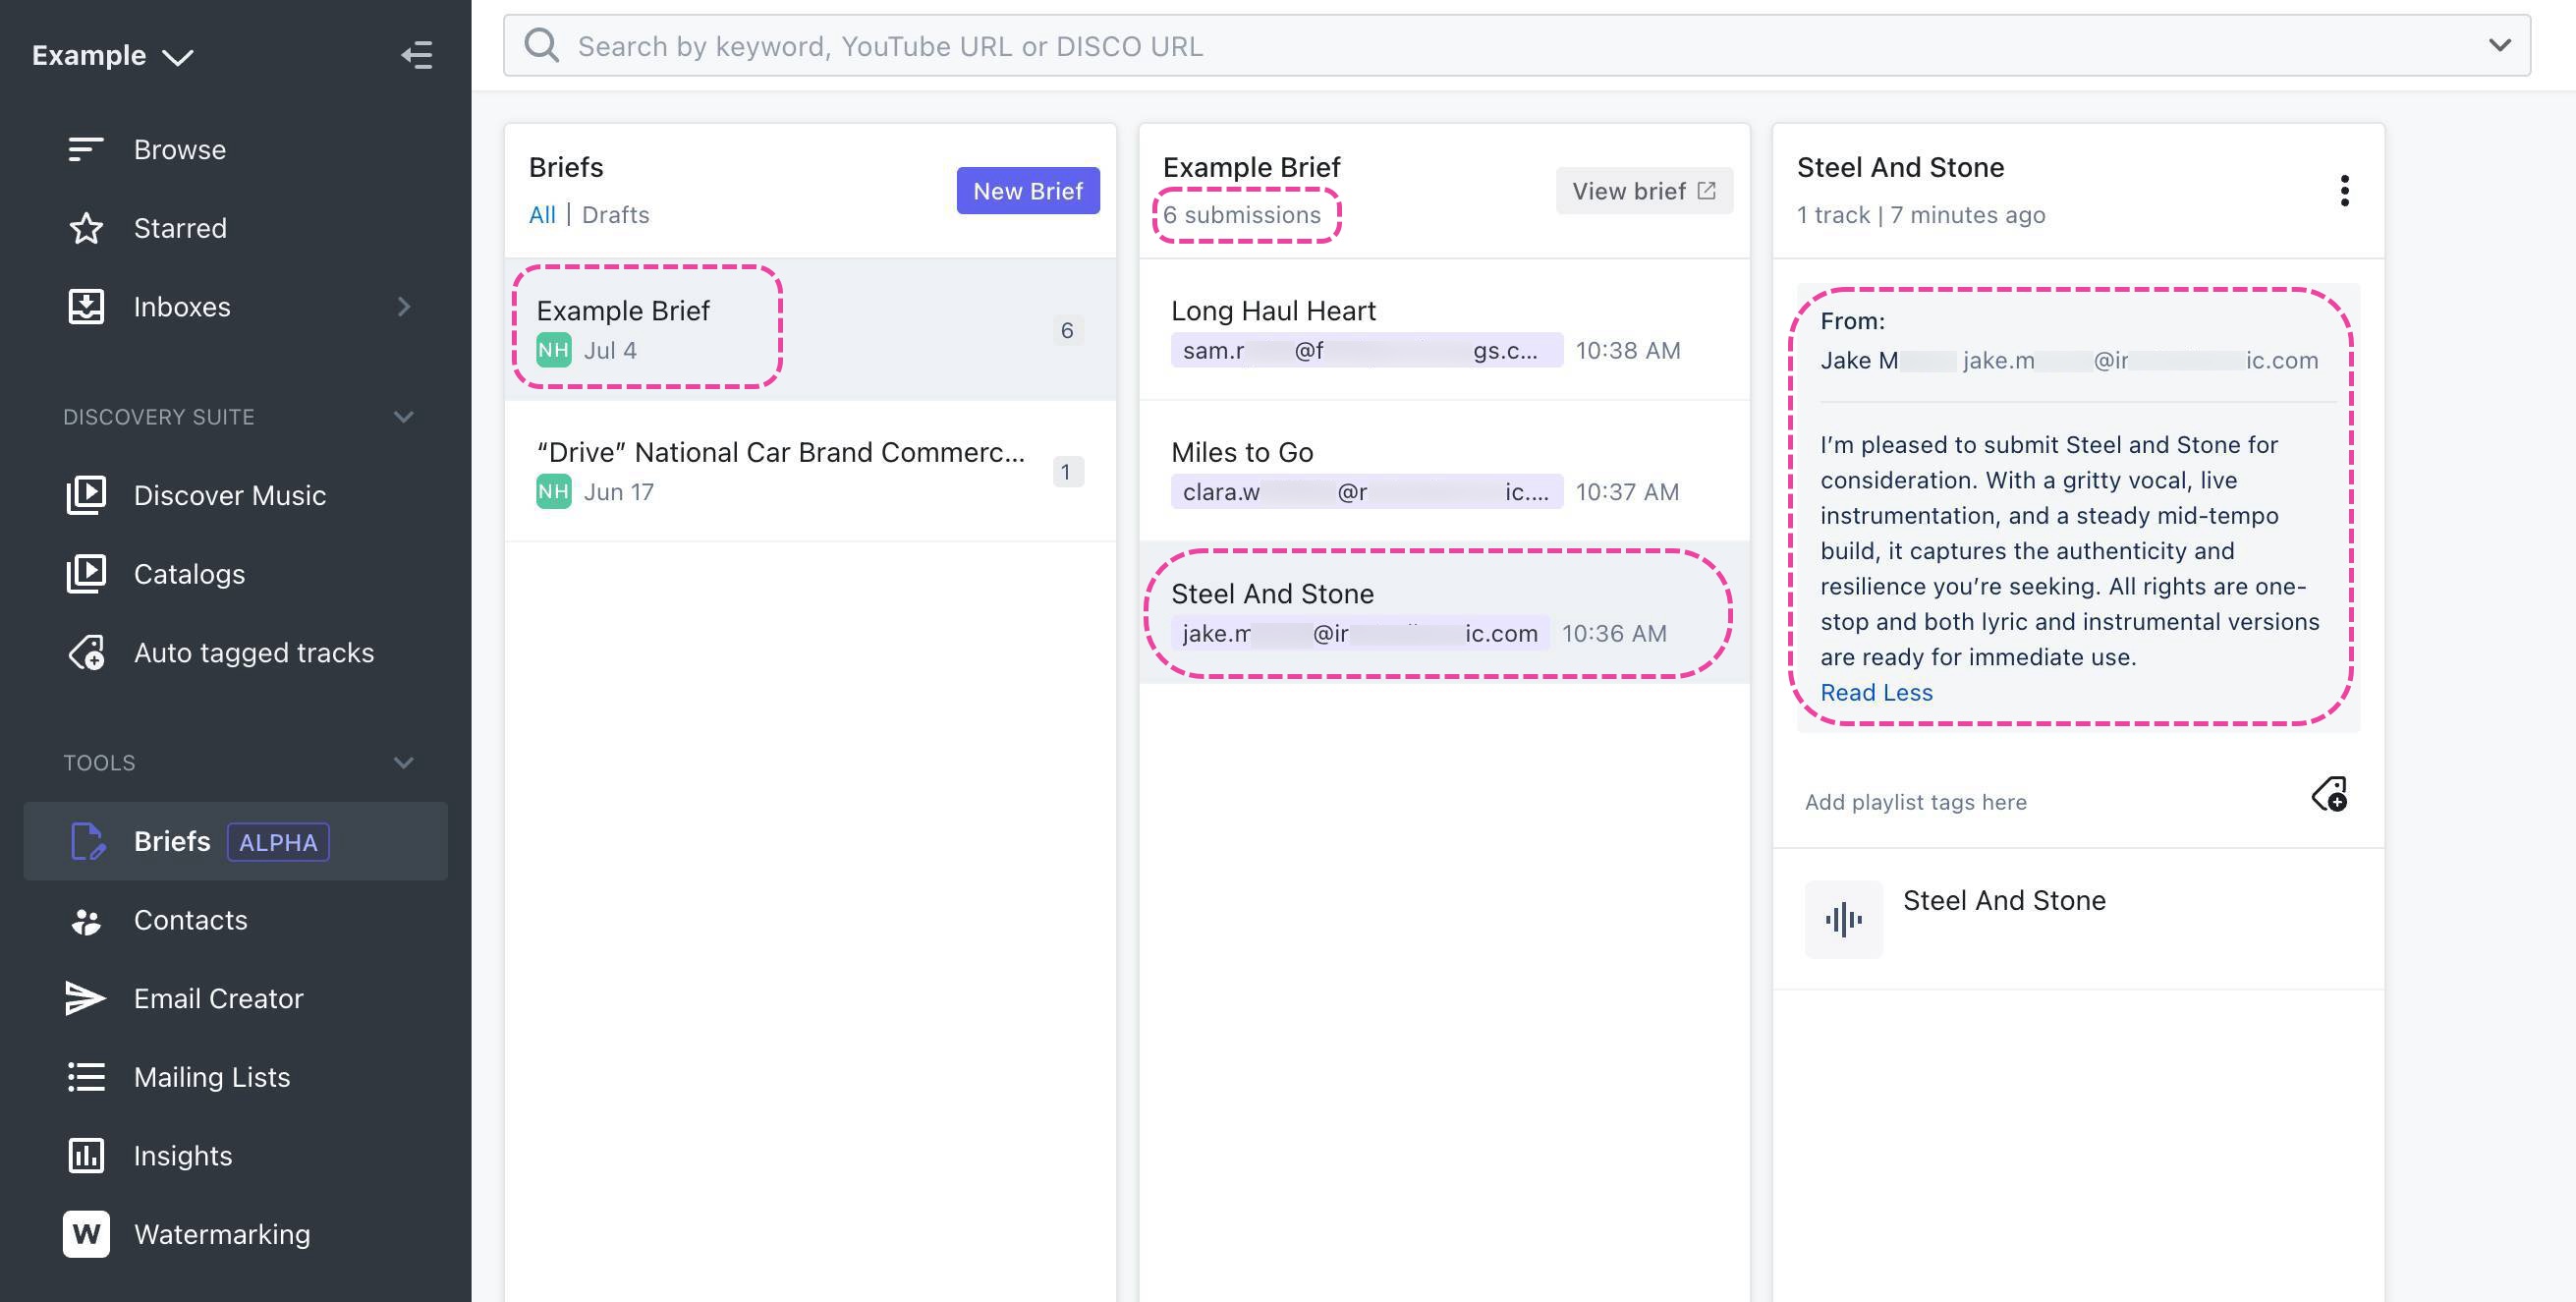
Task: Open the Watermarking tool
Action: (x=221, y=1234)
